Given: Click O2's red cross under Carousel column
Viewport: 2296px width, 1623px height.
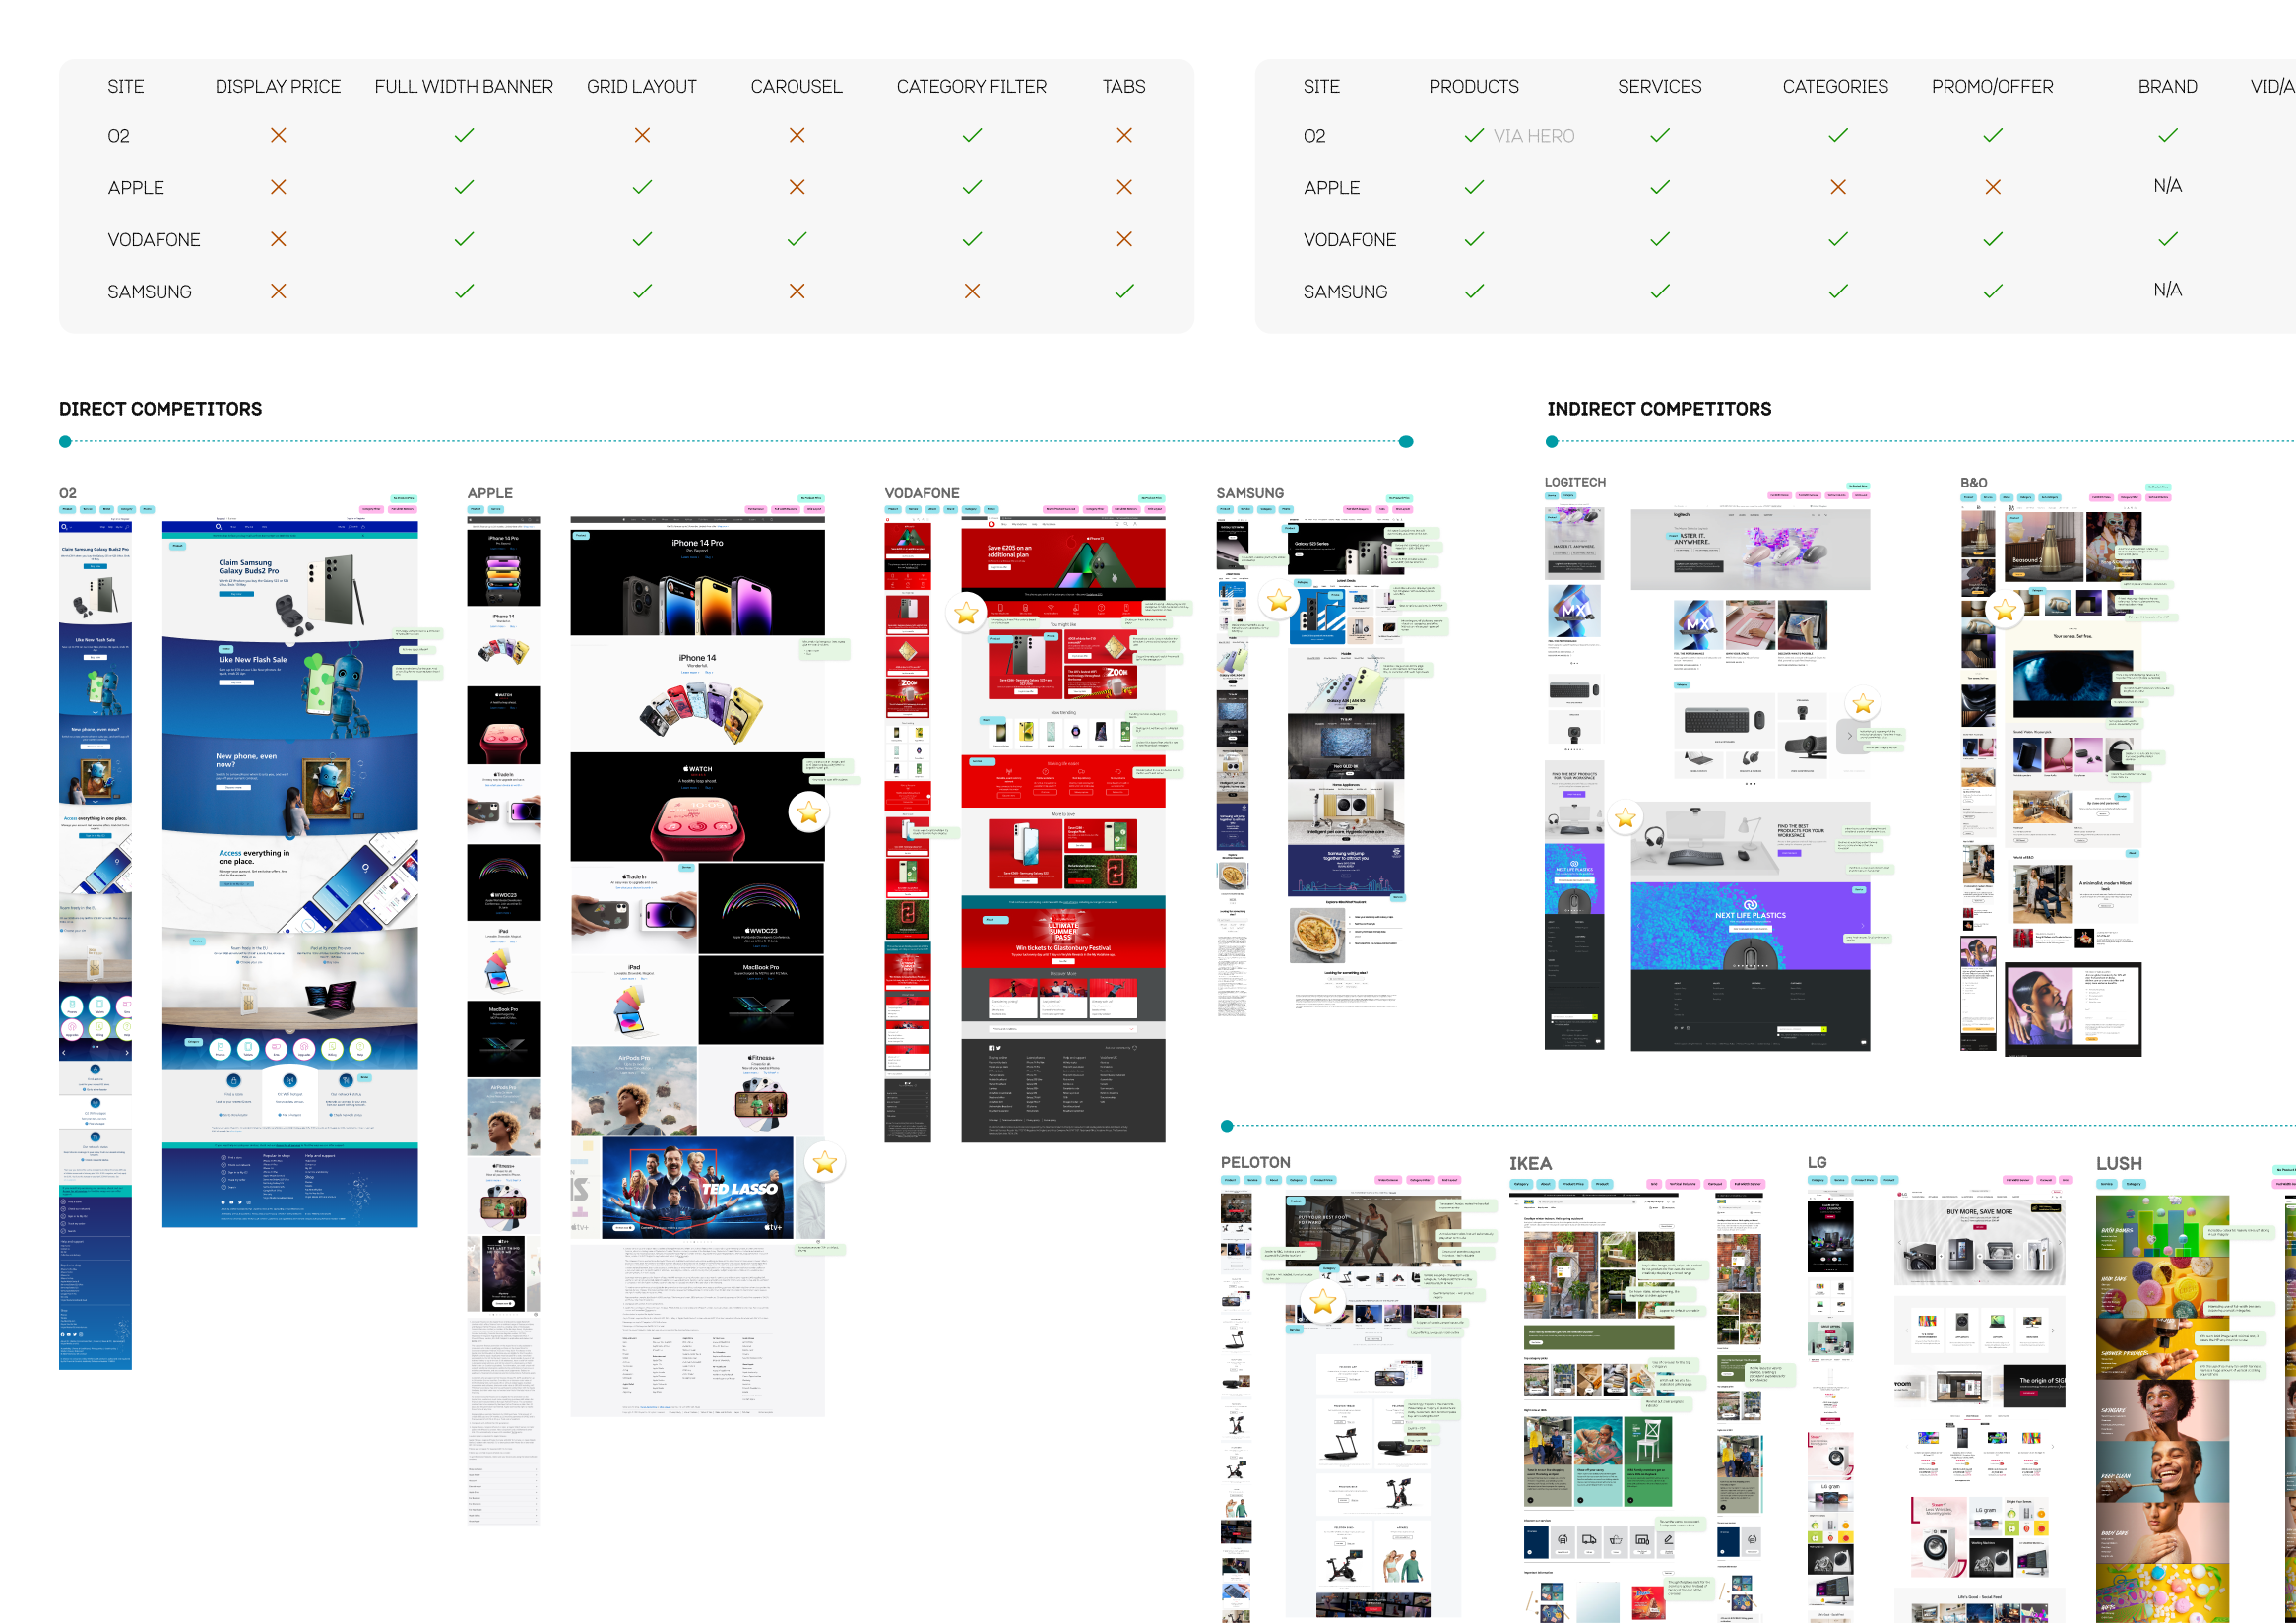Looking at the screenshot, I should coord(796,135).
